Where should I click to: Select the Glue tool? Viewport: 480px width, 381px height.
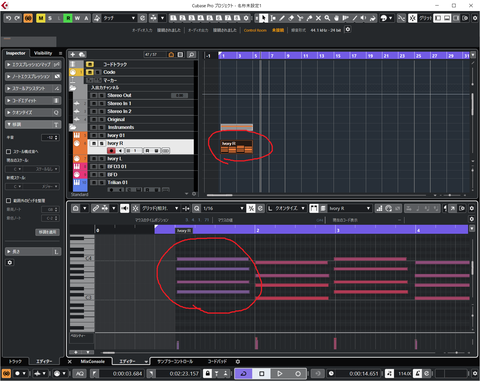309,18
